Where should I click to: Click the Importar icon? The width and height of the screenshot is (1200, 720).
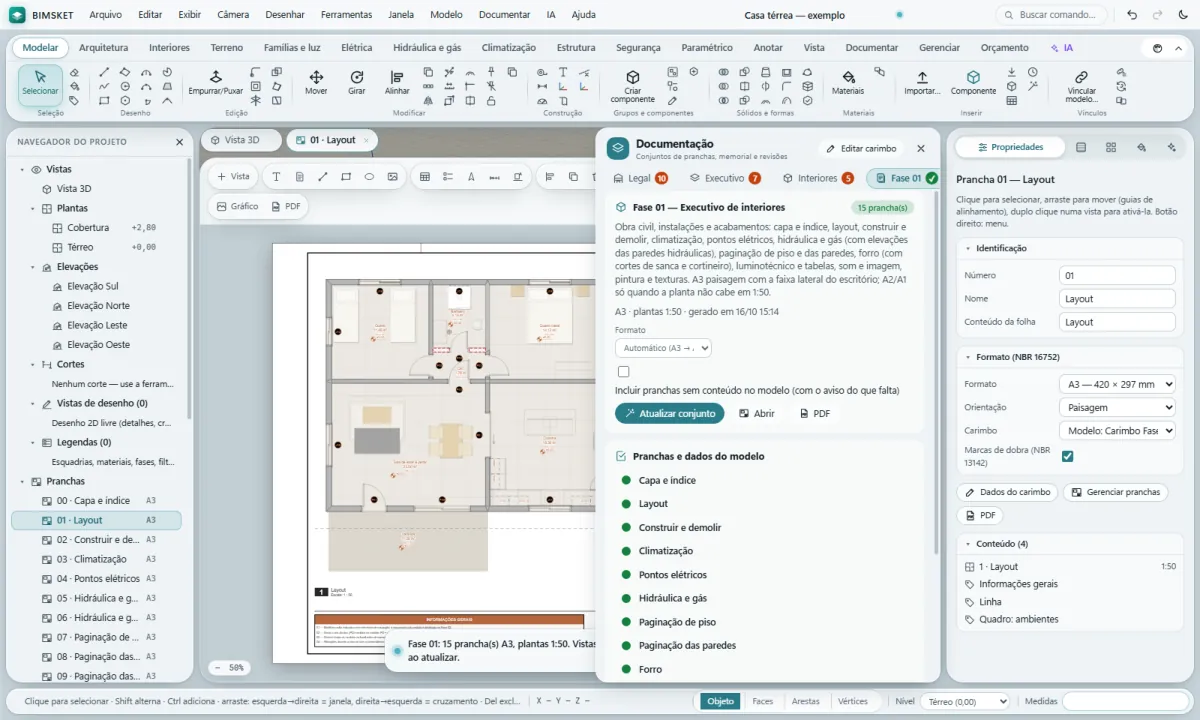pyautogui.click(x=922, y=83)
